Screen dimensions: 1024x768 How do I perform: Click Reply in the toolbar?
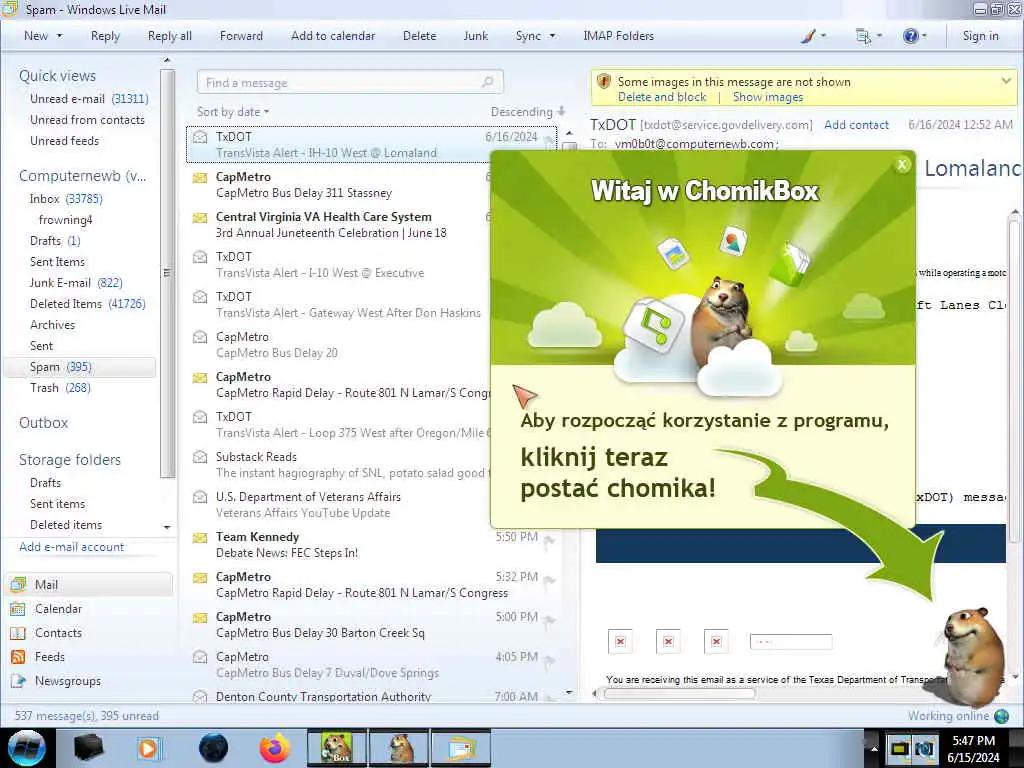(x=105, y=36)
